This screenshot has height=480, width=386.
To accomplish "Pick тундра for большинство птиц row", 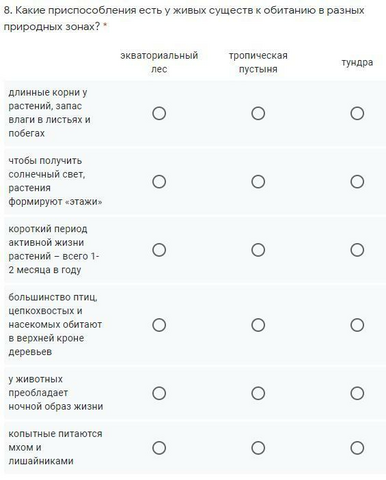I will pos(357,325).
